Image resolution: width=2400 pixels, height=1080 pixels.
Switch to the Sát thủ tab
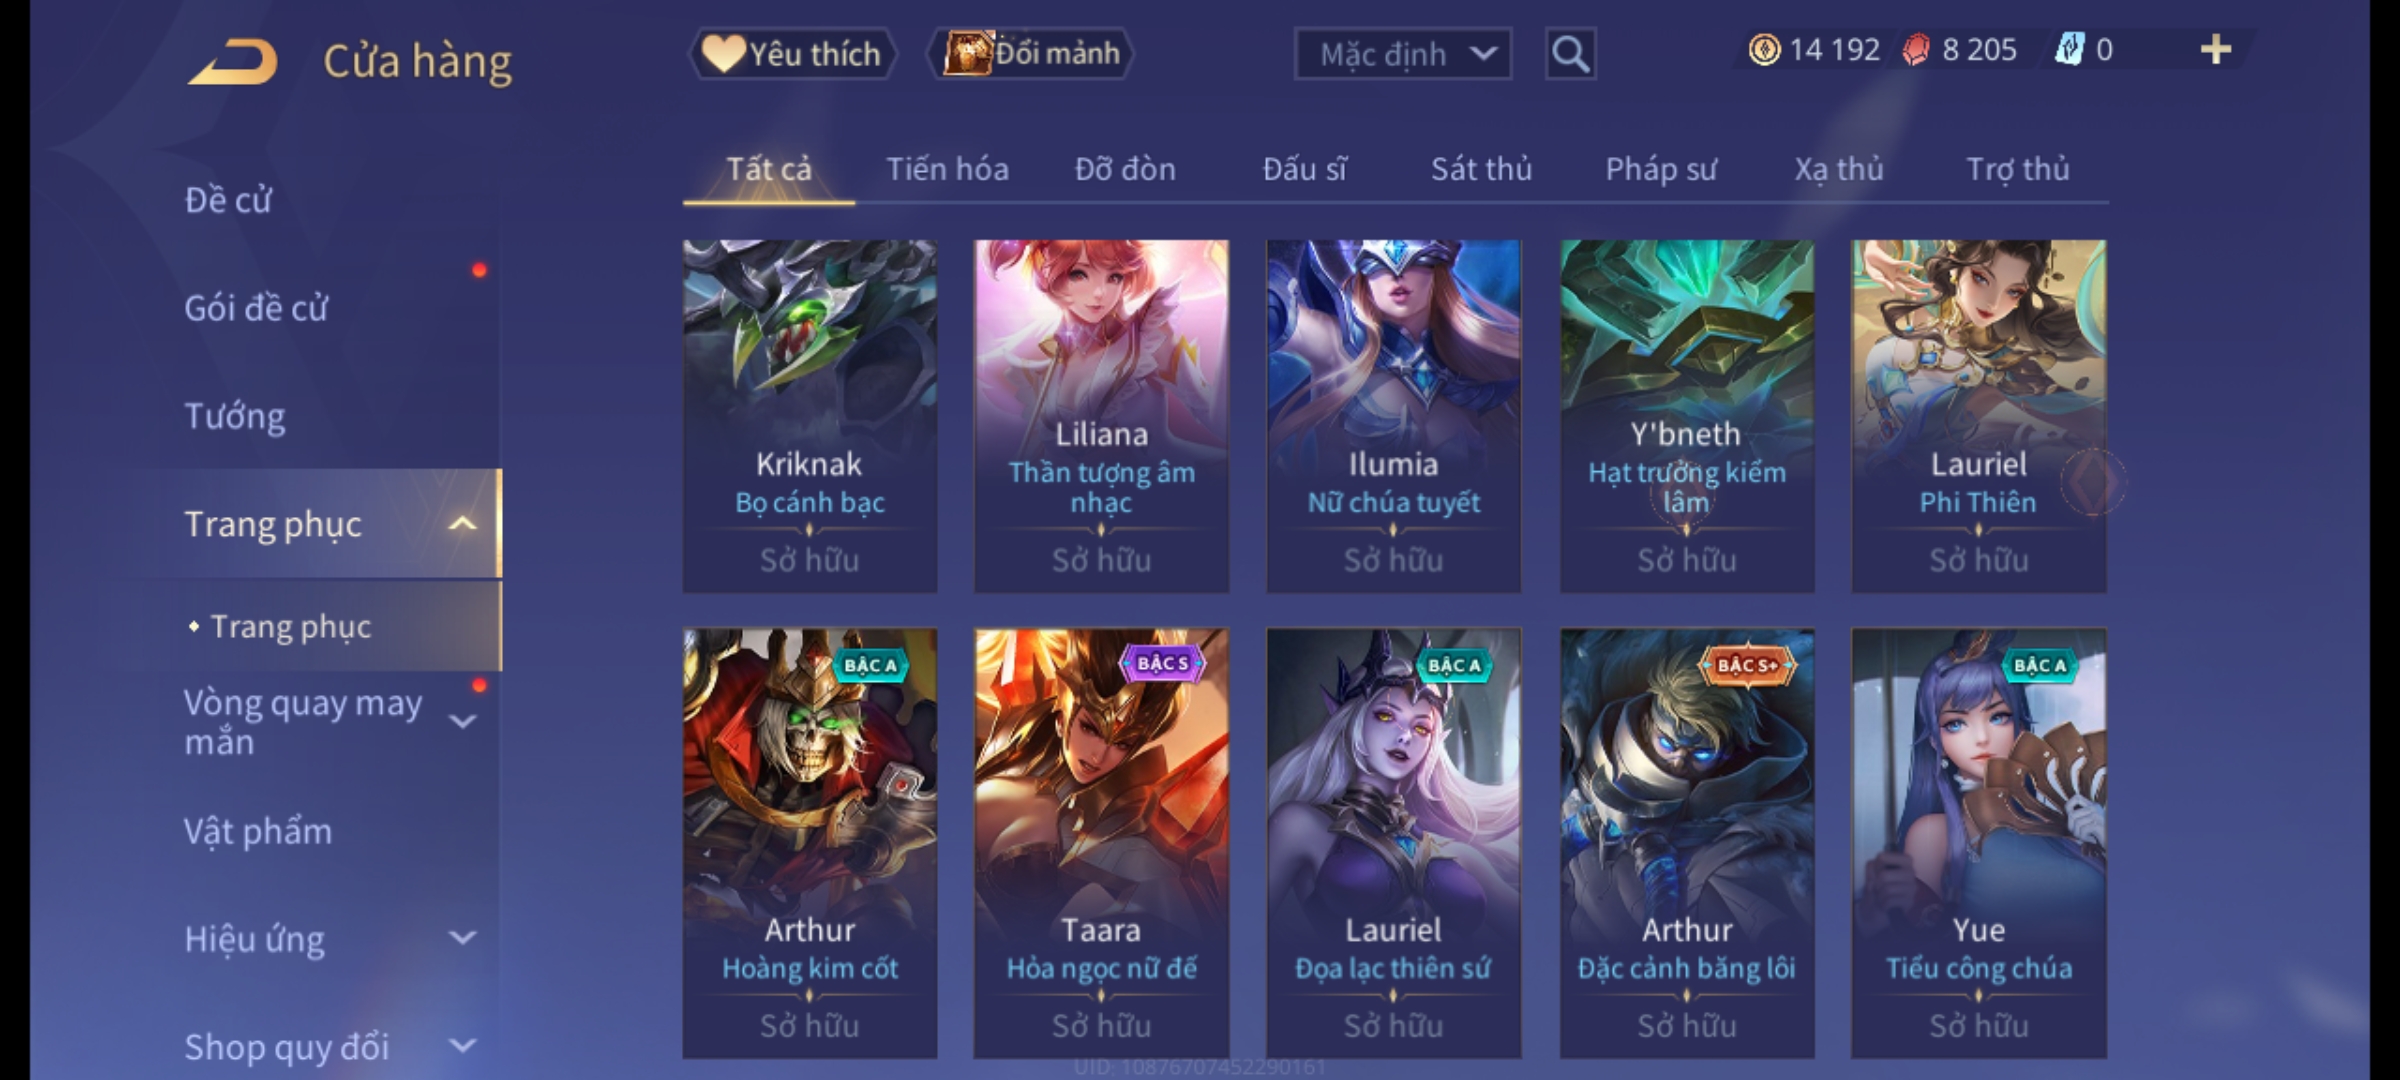[1481, 169]
